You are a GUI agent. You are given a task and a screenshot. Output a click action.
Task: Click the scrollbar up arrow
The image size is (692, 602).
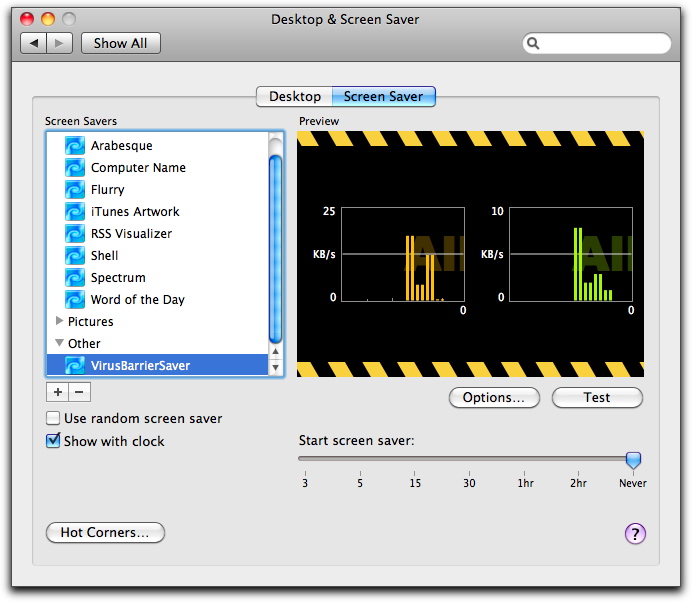pyautogui.click(x=275, y=351)
